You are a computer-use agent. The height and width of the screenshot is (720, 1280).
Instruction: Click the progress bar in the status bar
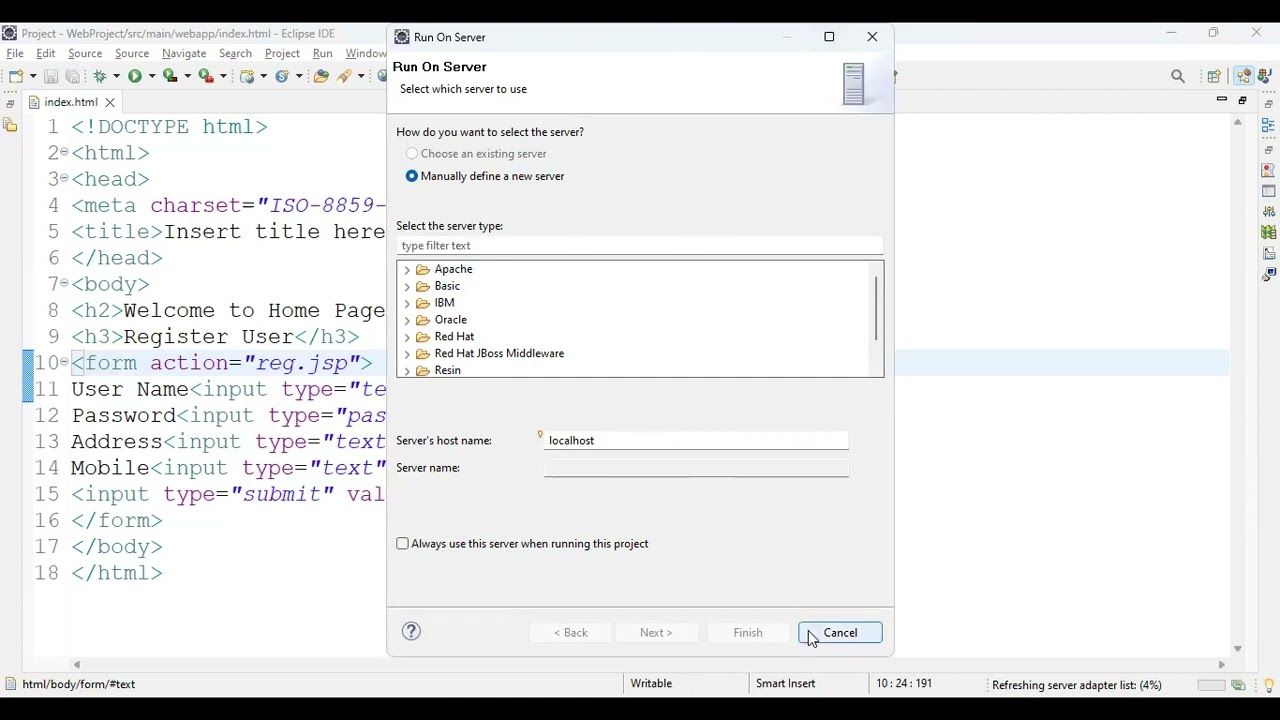click(1211, 685)
